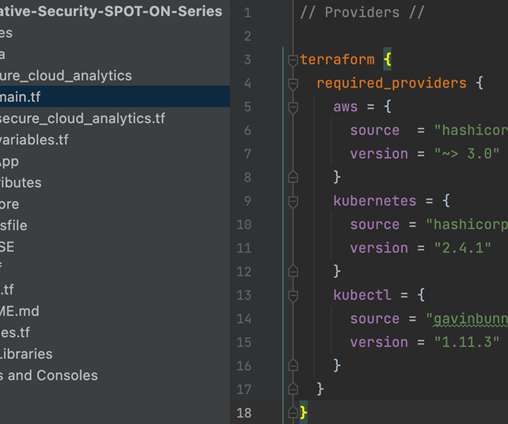Image resolution: width=508 pixels, height=424 pixels.
Task: Click the 'aws' identifier on line 5
Action: pos(345,107)
